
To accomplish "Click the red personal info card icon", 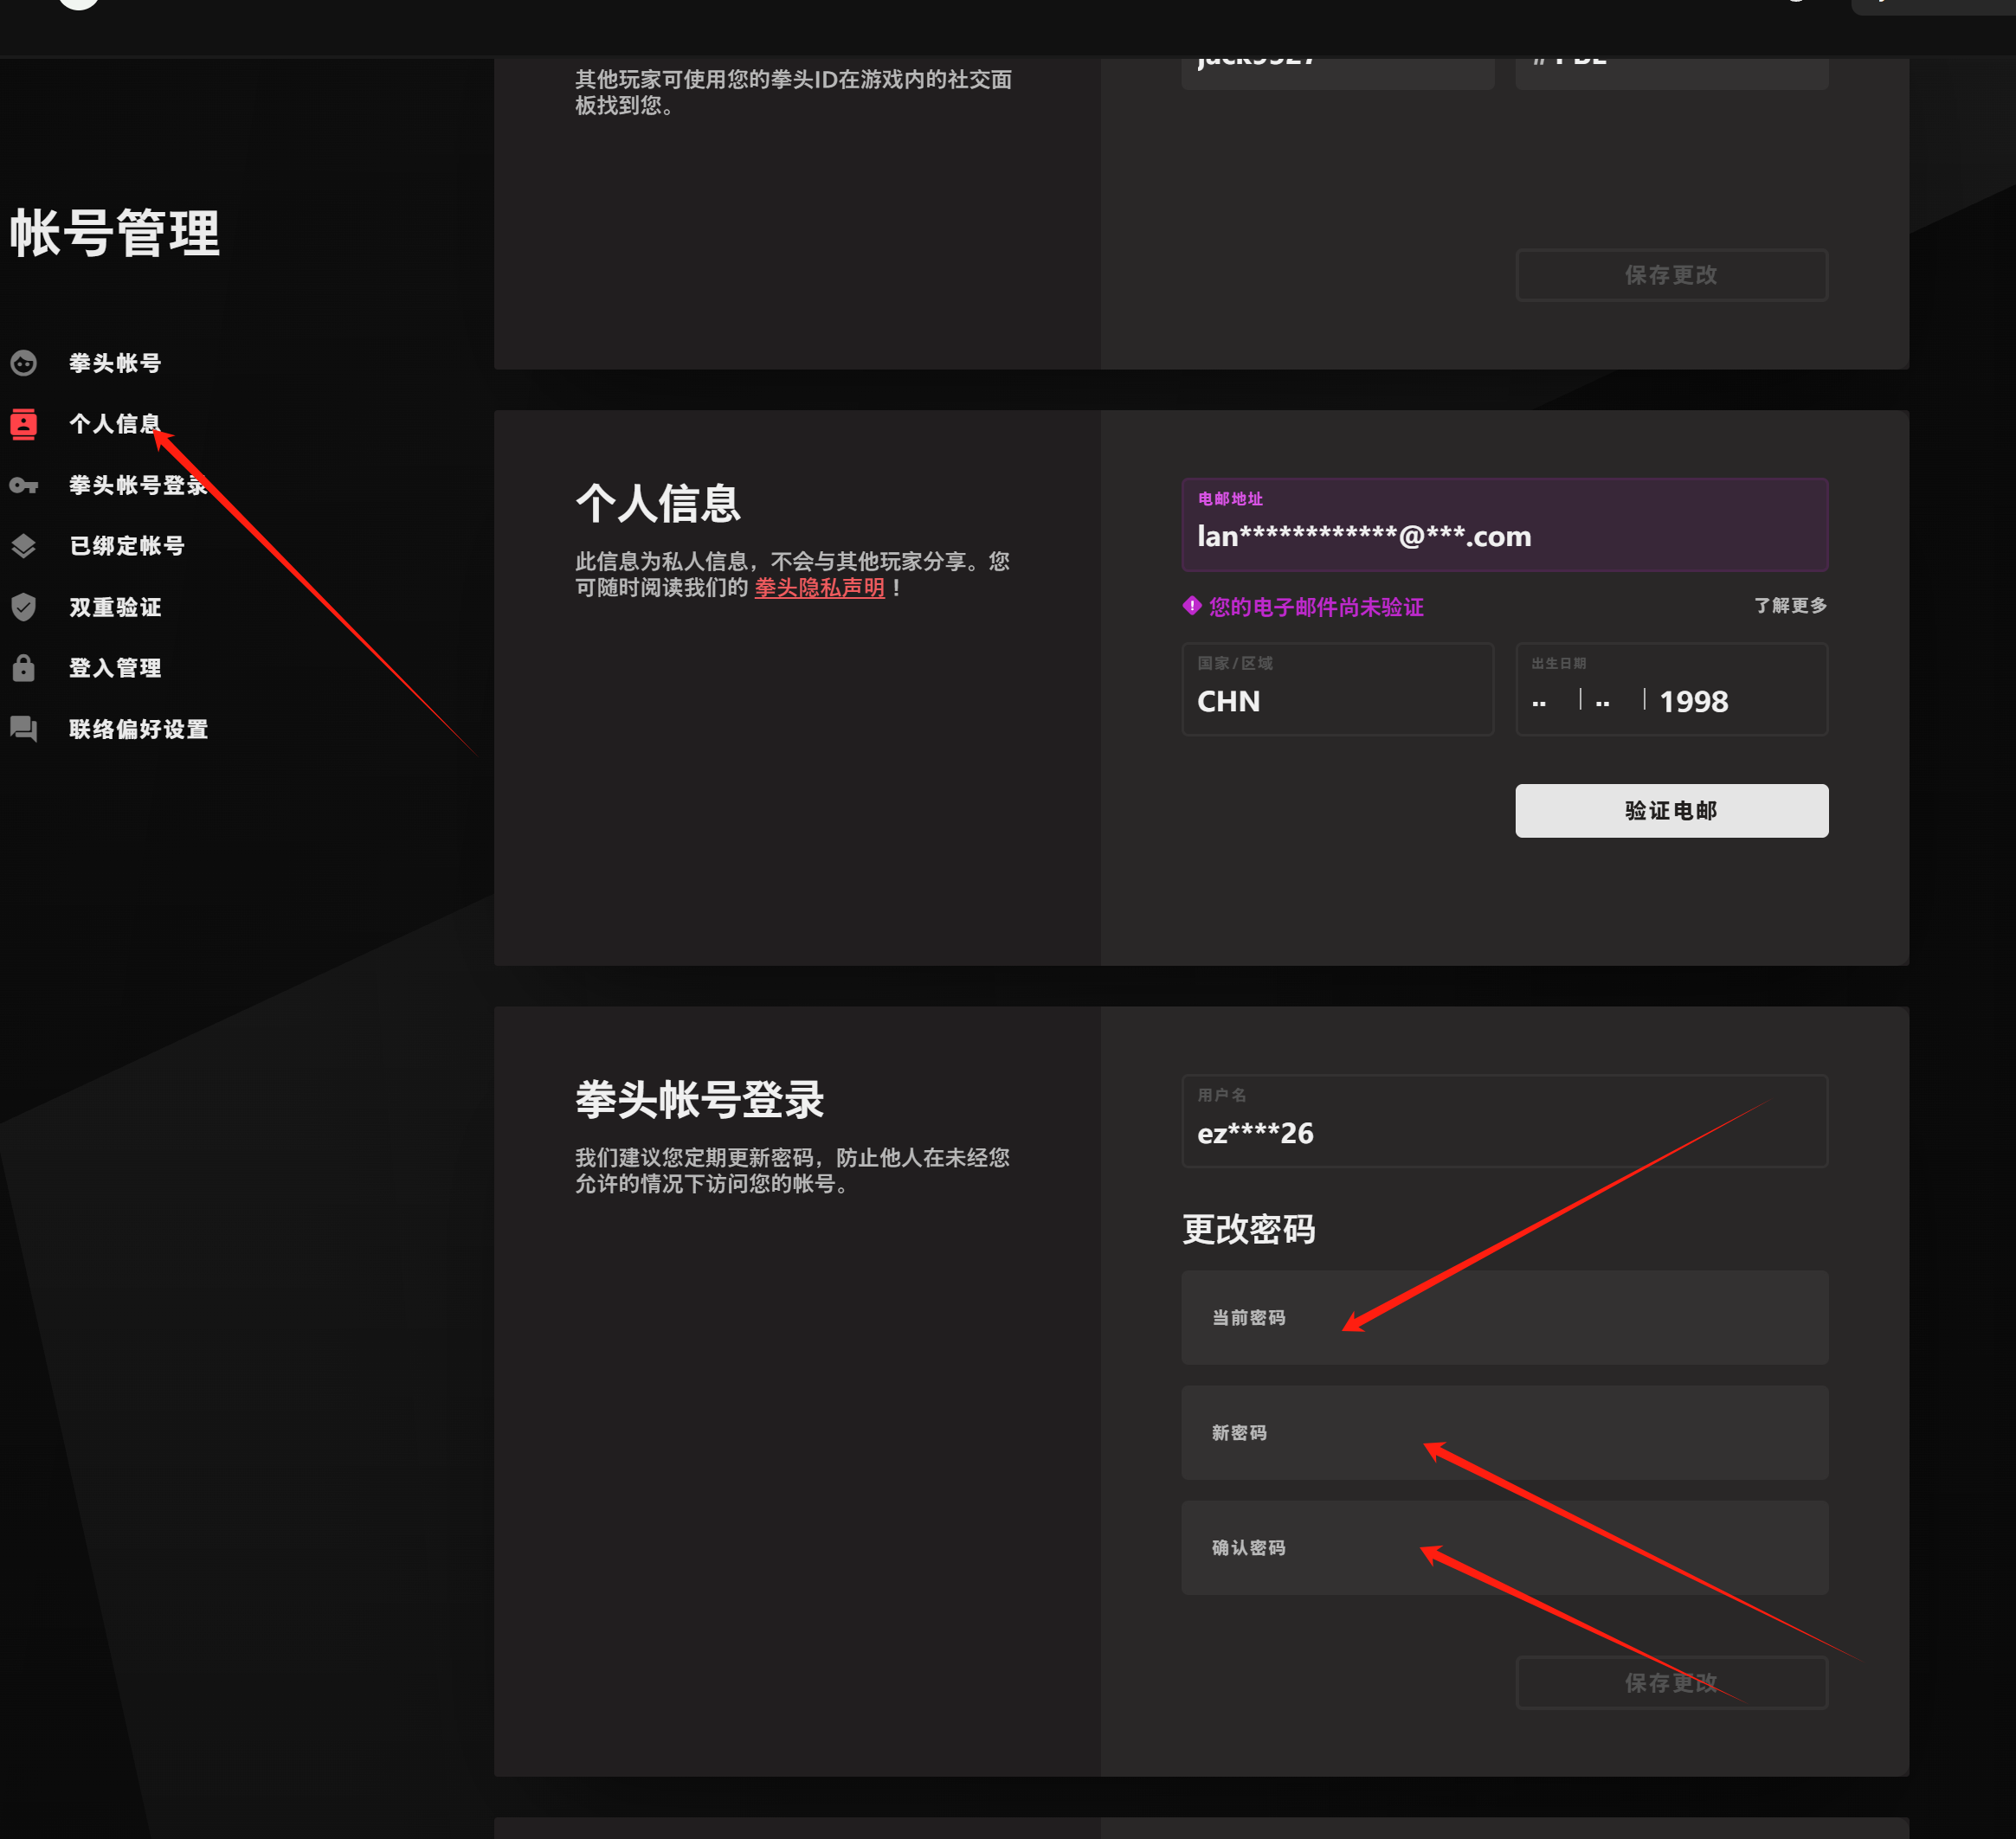I will 24,424.
